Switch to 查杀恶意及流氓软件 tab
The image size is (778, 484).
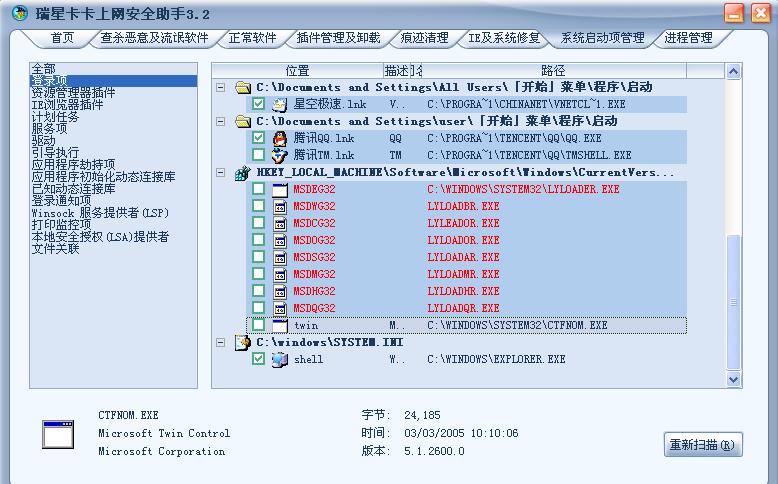click(154, 38)
